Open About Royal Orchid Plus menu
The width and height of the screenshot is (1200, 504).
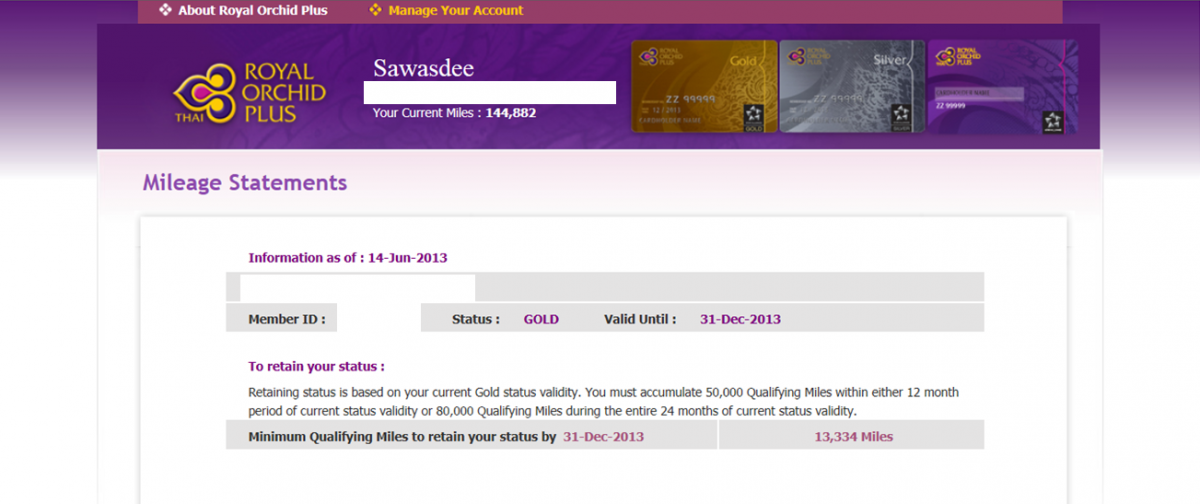[x=253, y=11]
